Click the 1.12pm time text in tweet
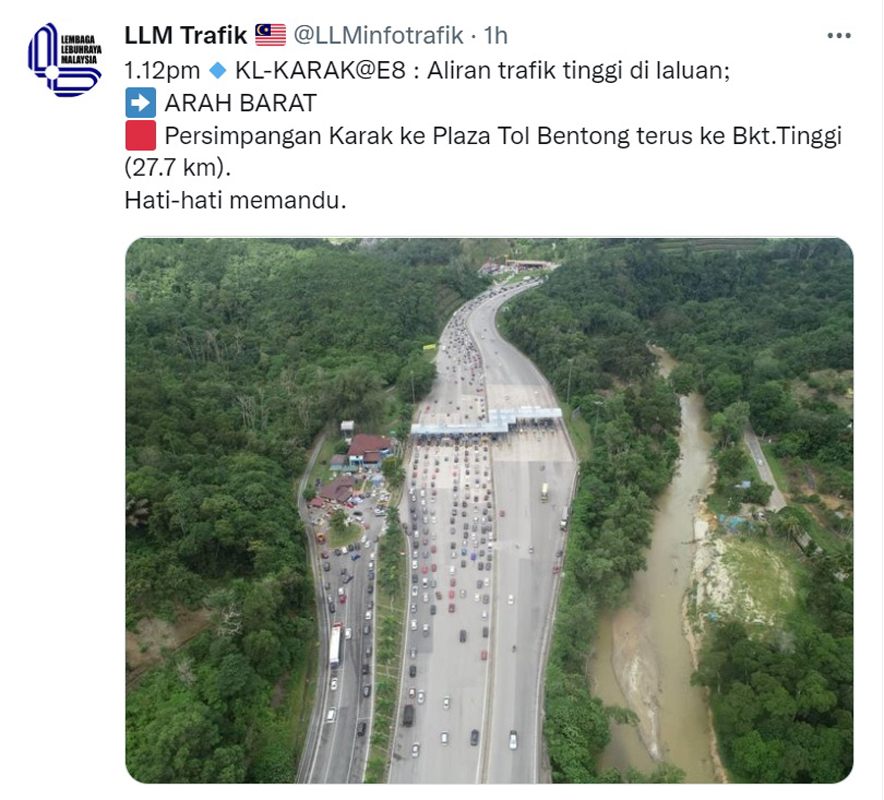Image resolution: width=884 pixels, height=800 pixels. (162, 71)
